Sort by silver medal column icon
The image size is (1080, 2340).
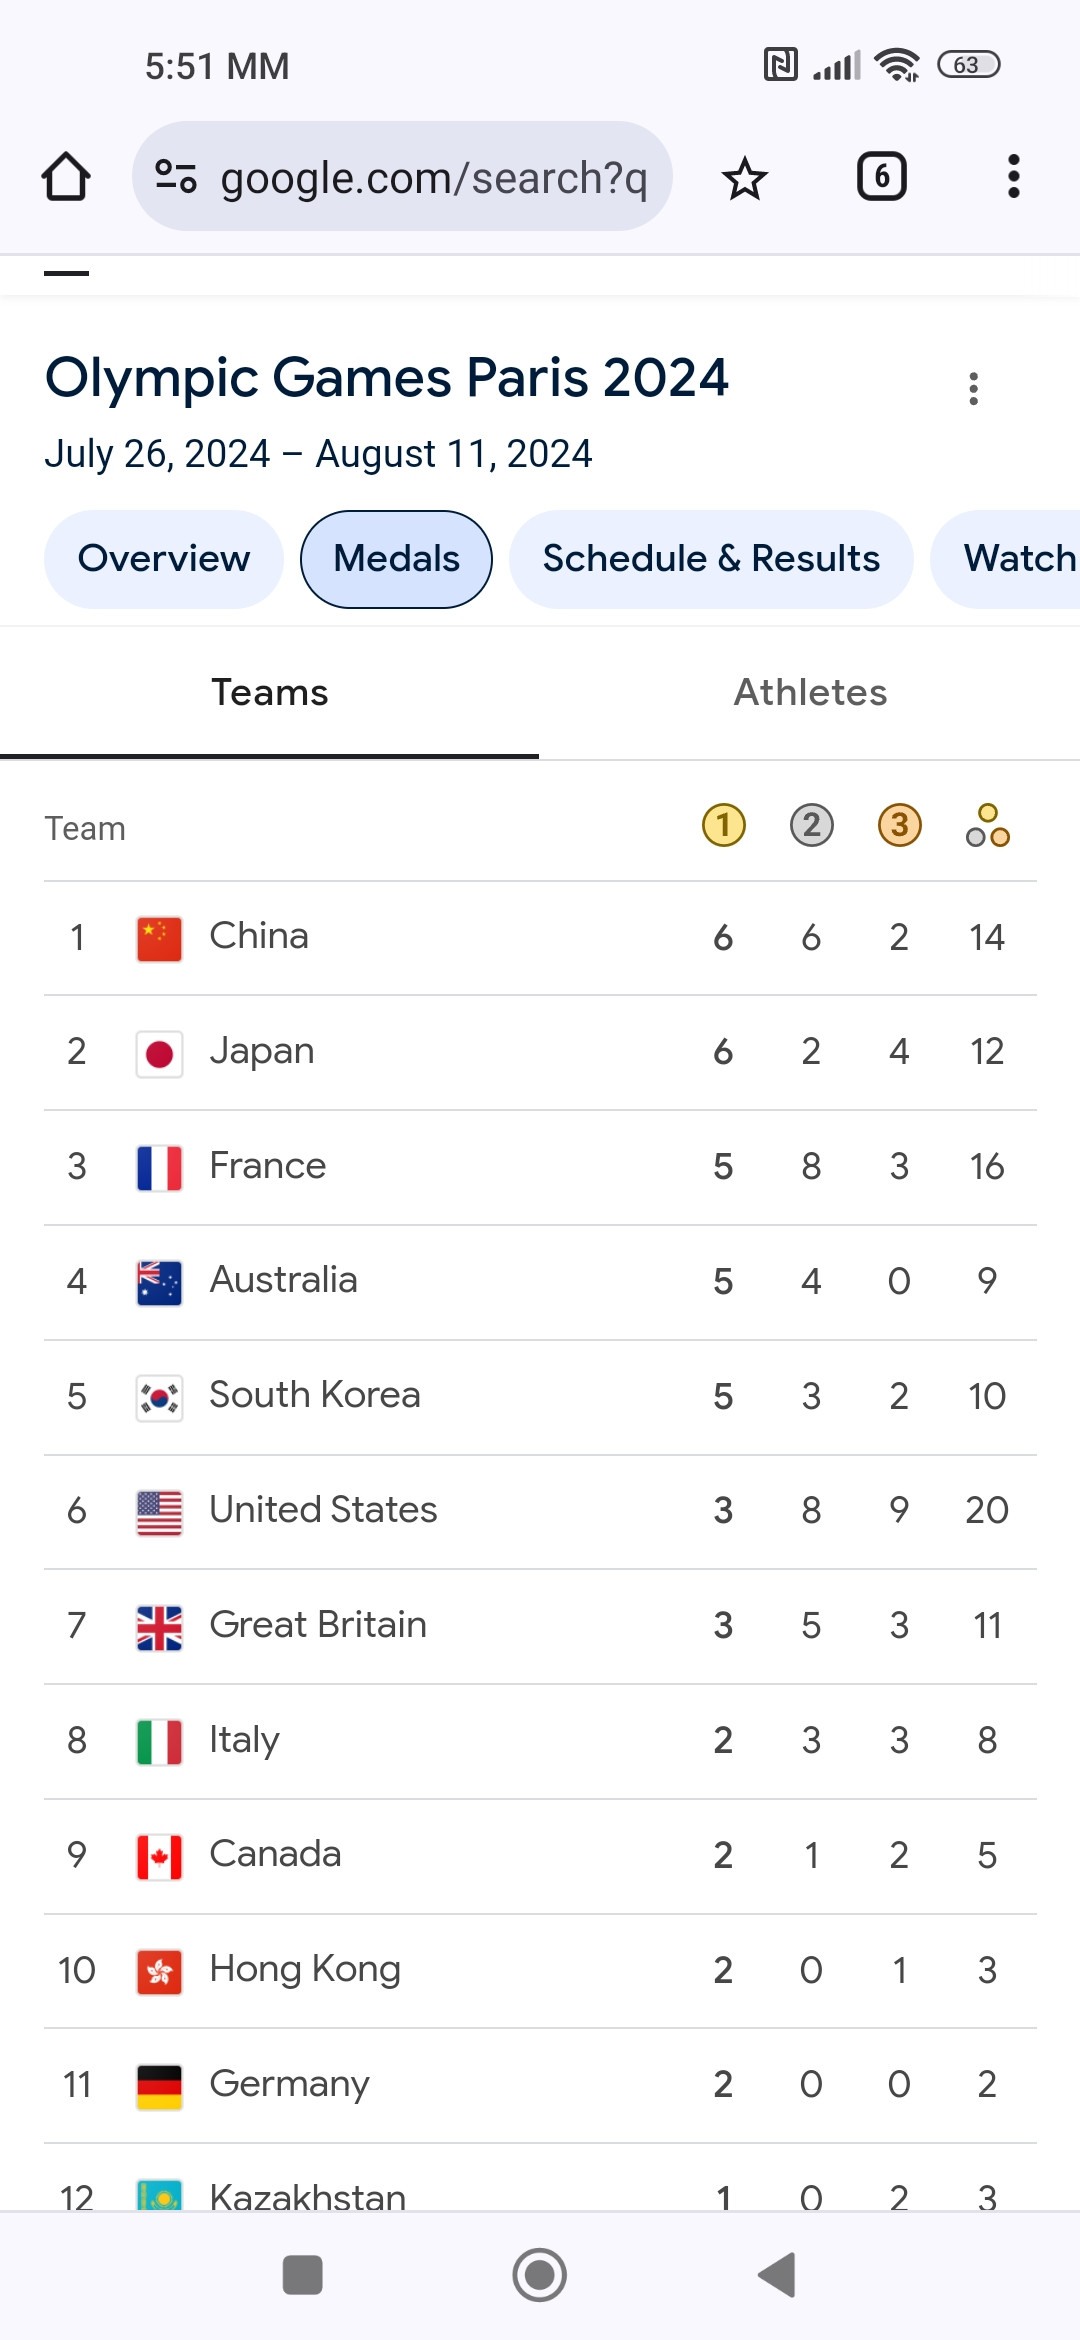coord(812,826)
